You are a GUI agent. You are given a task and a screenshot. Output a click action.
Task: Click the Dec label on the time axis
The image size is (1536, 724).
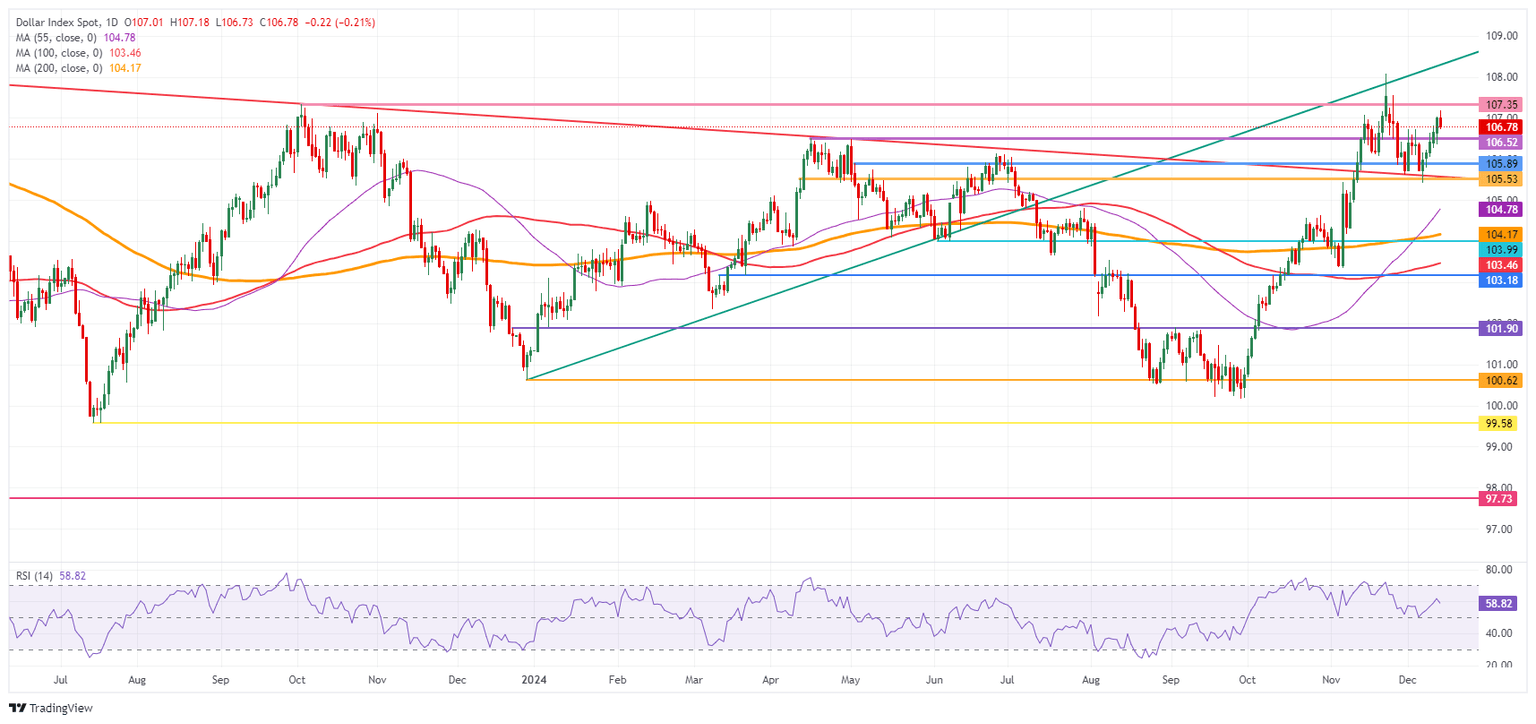click(1409, 680)
